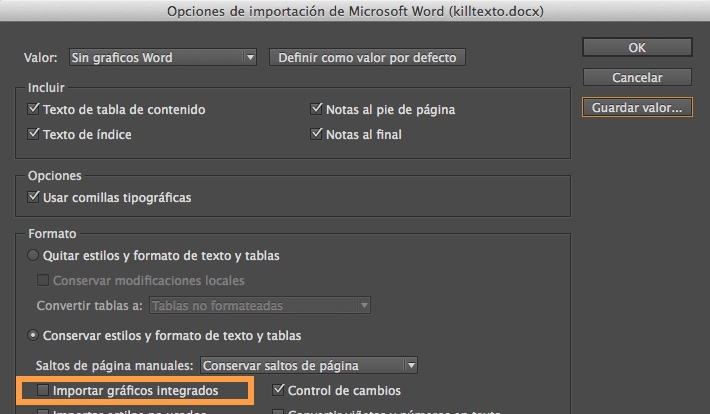Toggle Usar comillas tipográficas checkbox

[x=33, y=197]
